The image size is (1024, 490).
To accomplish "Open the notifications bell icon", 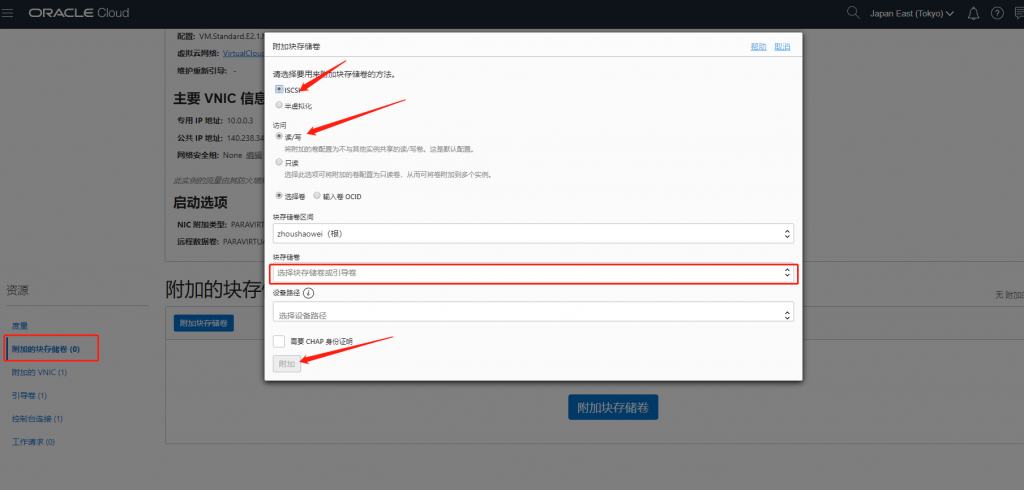I will [973, 13].
